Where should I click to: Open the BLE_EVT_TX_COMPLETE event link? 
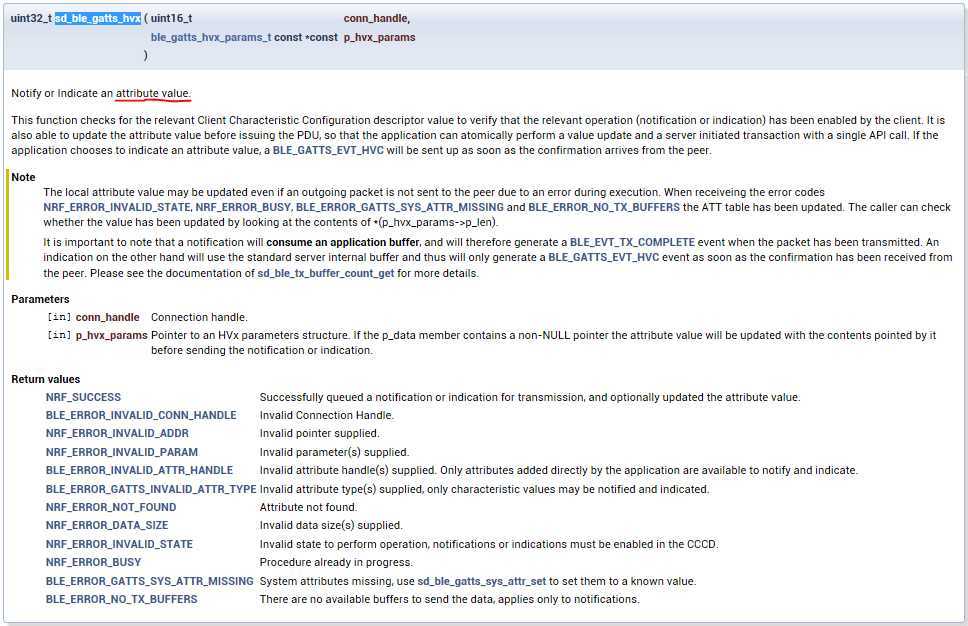pyautogui.click(x=632, y=243)
